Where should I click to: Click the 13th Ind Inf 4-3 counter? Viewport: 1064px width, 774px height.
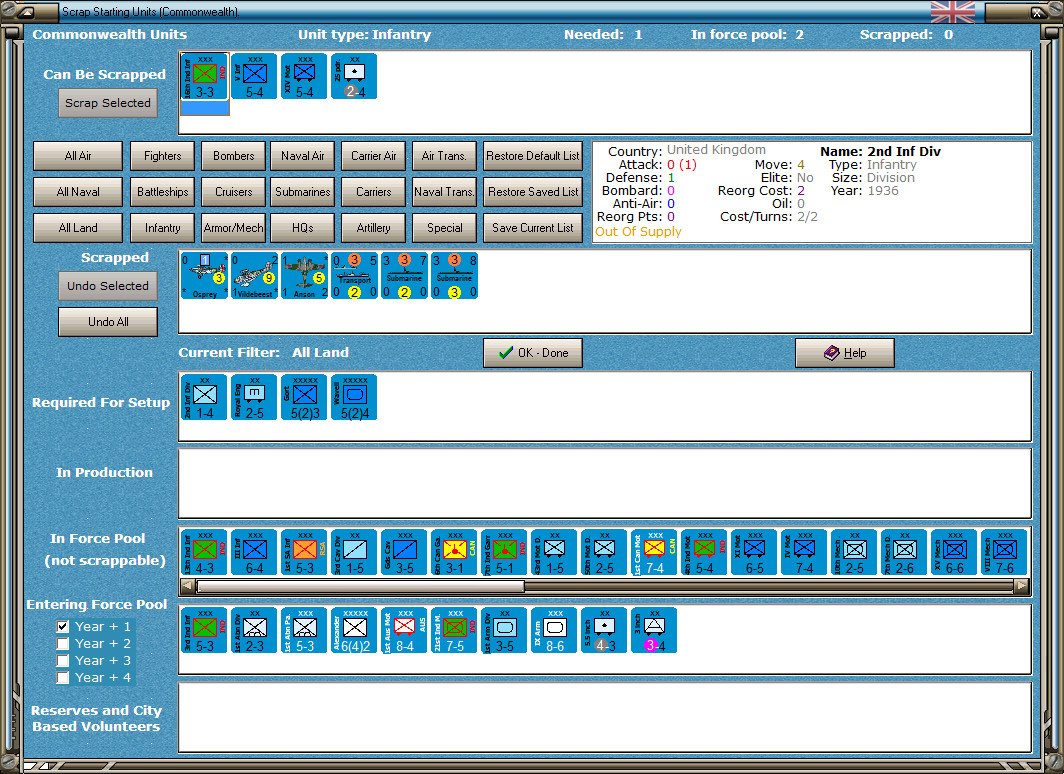tap(204, 553)
